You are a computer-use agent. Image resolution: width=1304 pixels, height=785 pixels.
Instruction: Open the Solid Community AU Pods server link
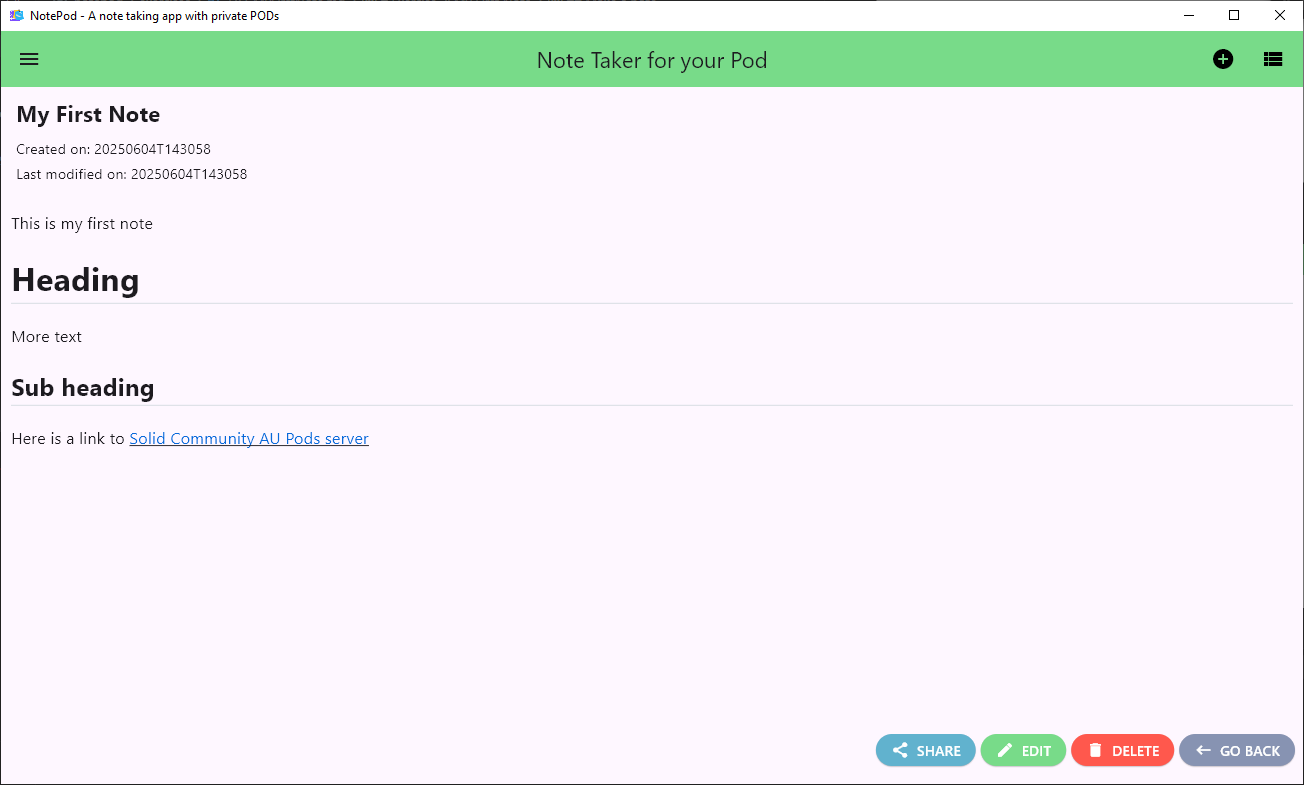click(249, 439)
